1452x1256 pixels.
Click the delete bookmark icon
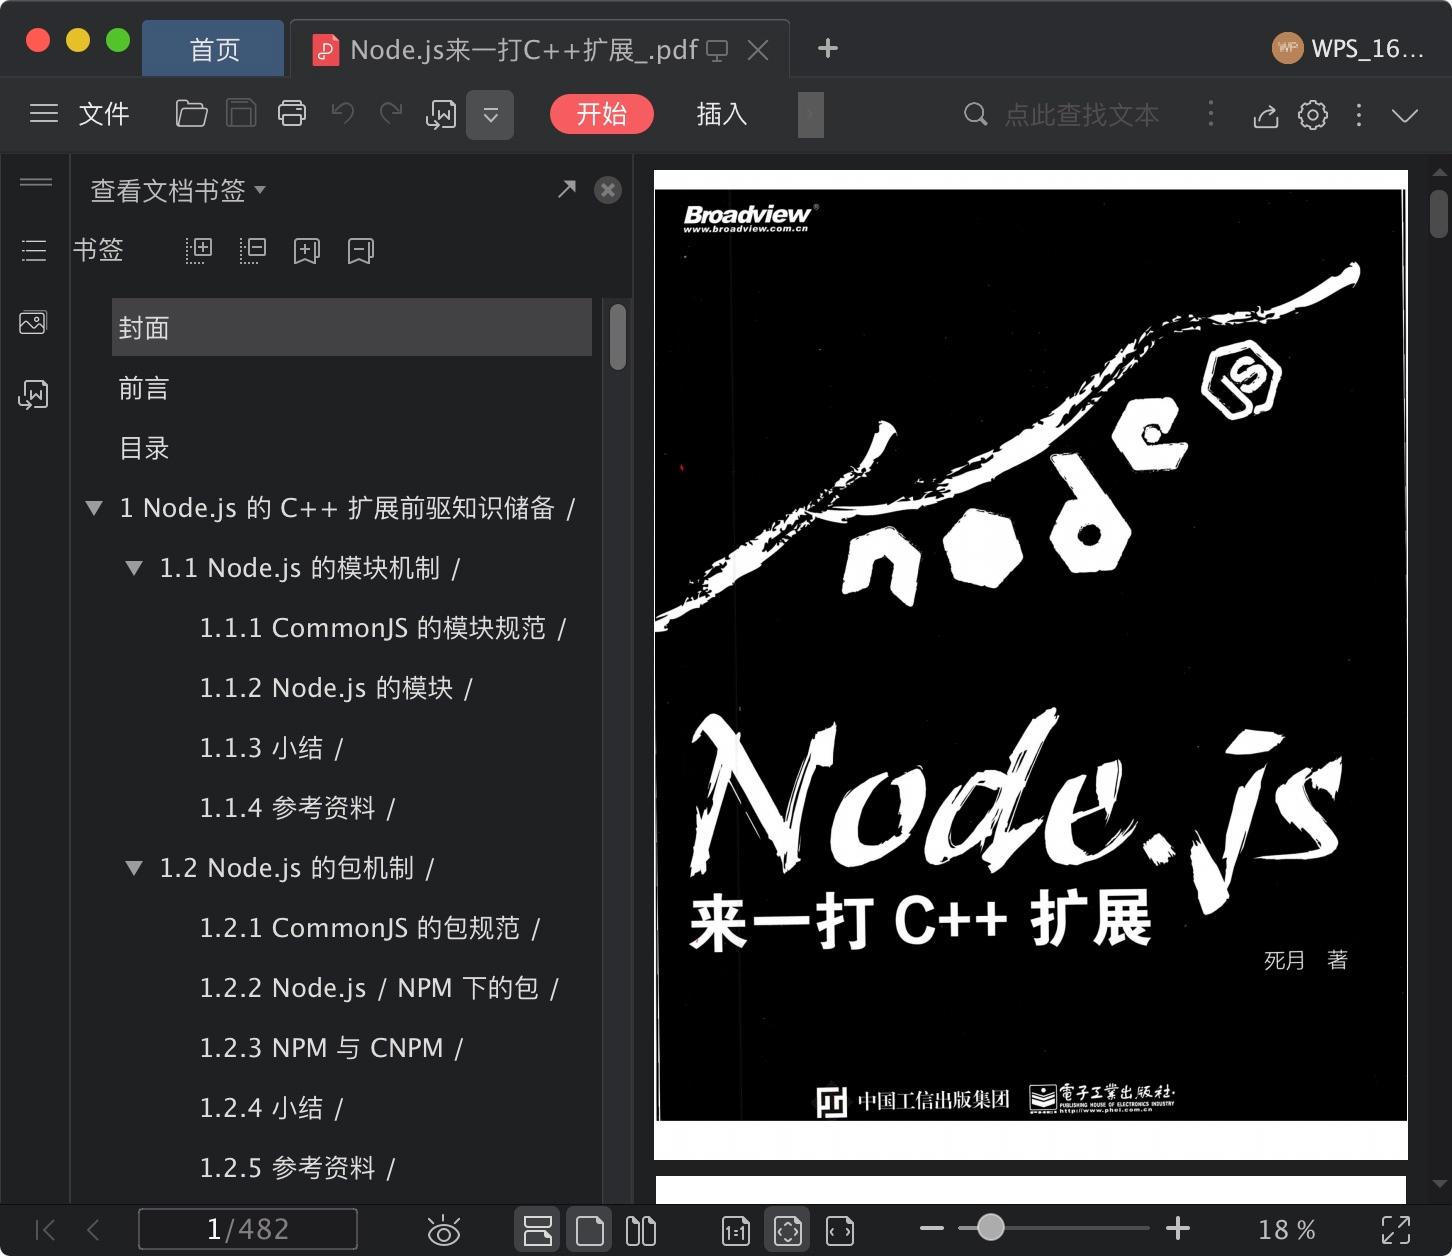[x=361, y=251]
